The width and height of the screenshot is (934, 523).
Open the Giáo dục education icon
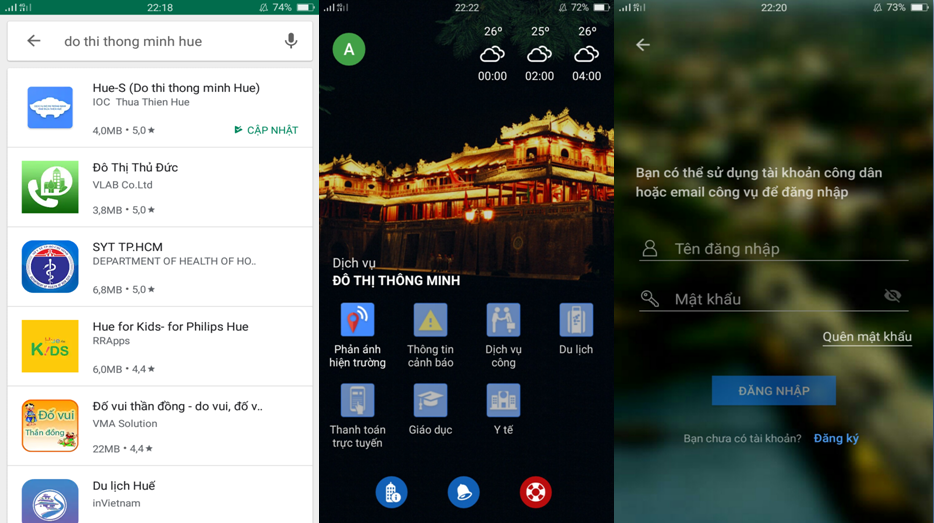[430, 401]
